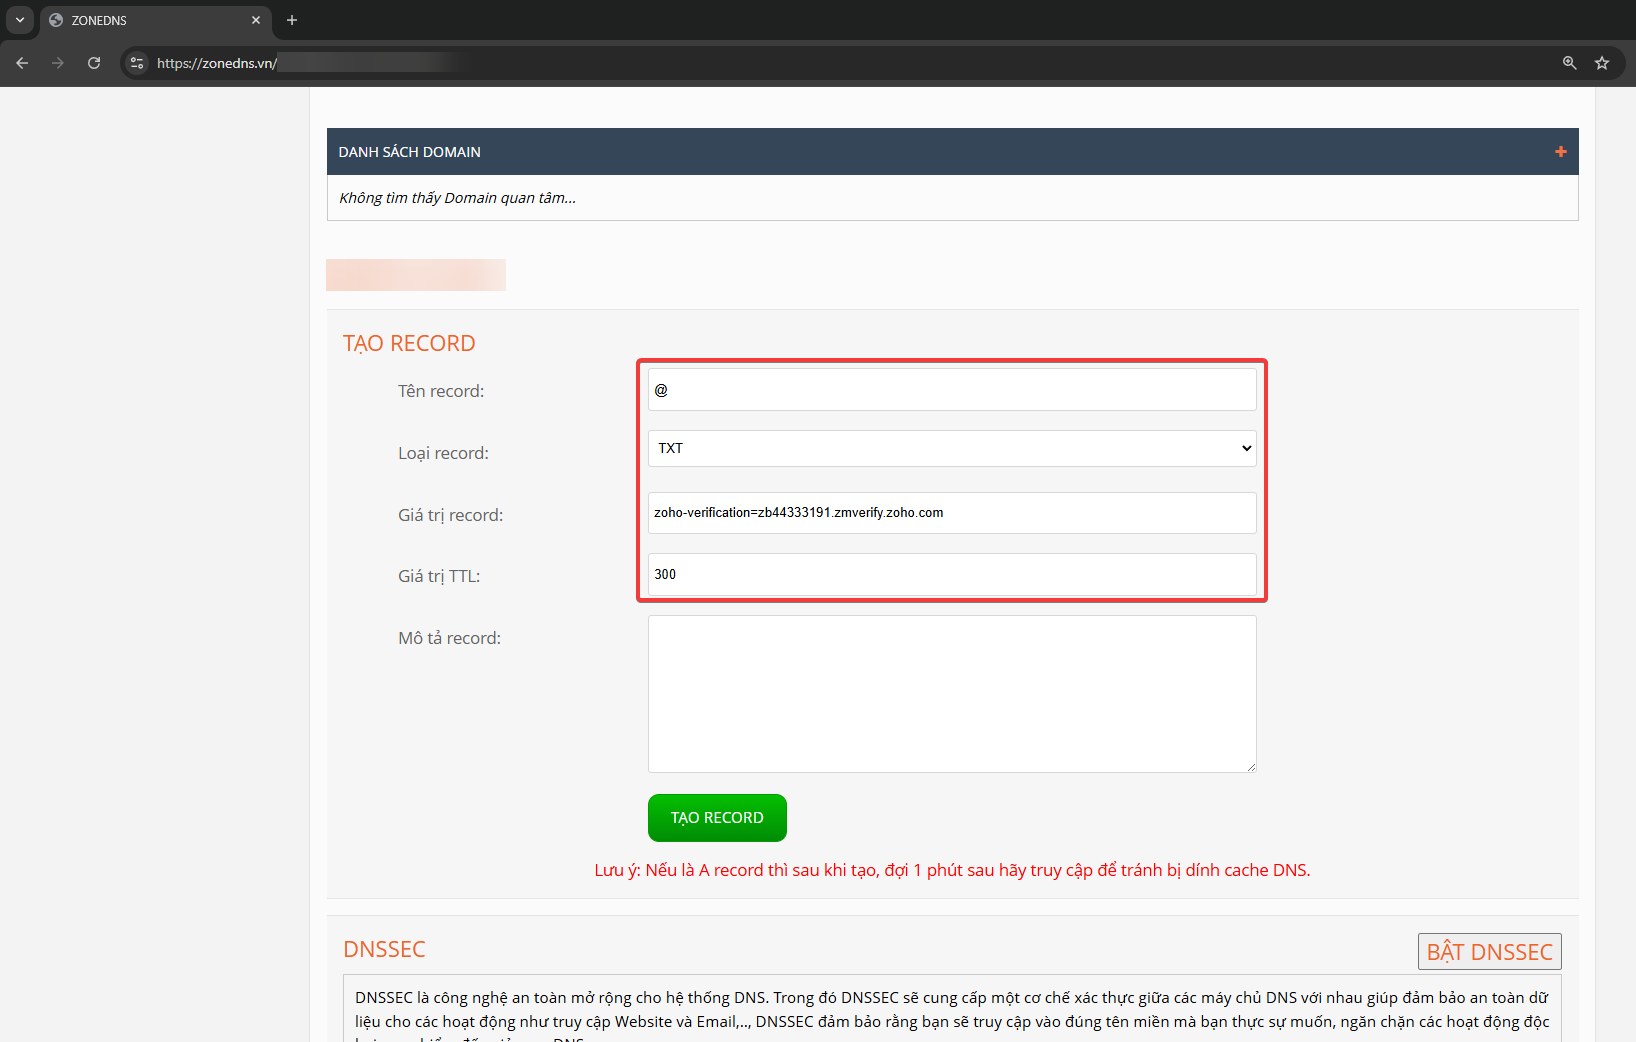This screenshot has height=1042, width=1636.
Task: Bookmark this page with the star icon
Action: [1602, 63]
